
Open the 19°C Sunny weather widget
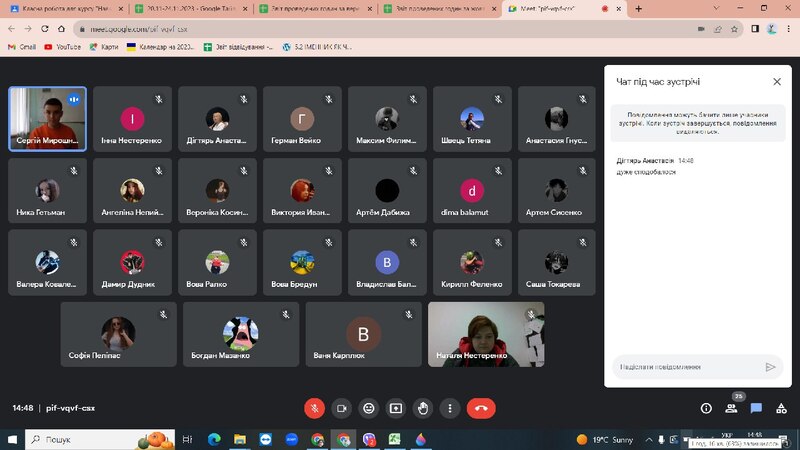click(x=605, y=439)
